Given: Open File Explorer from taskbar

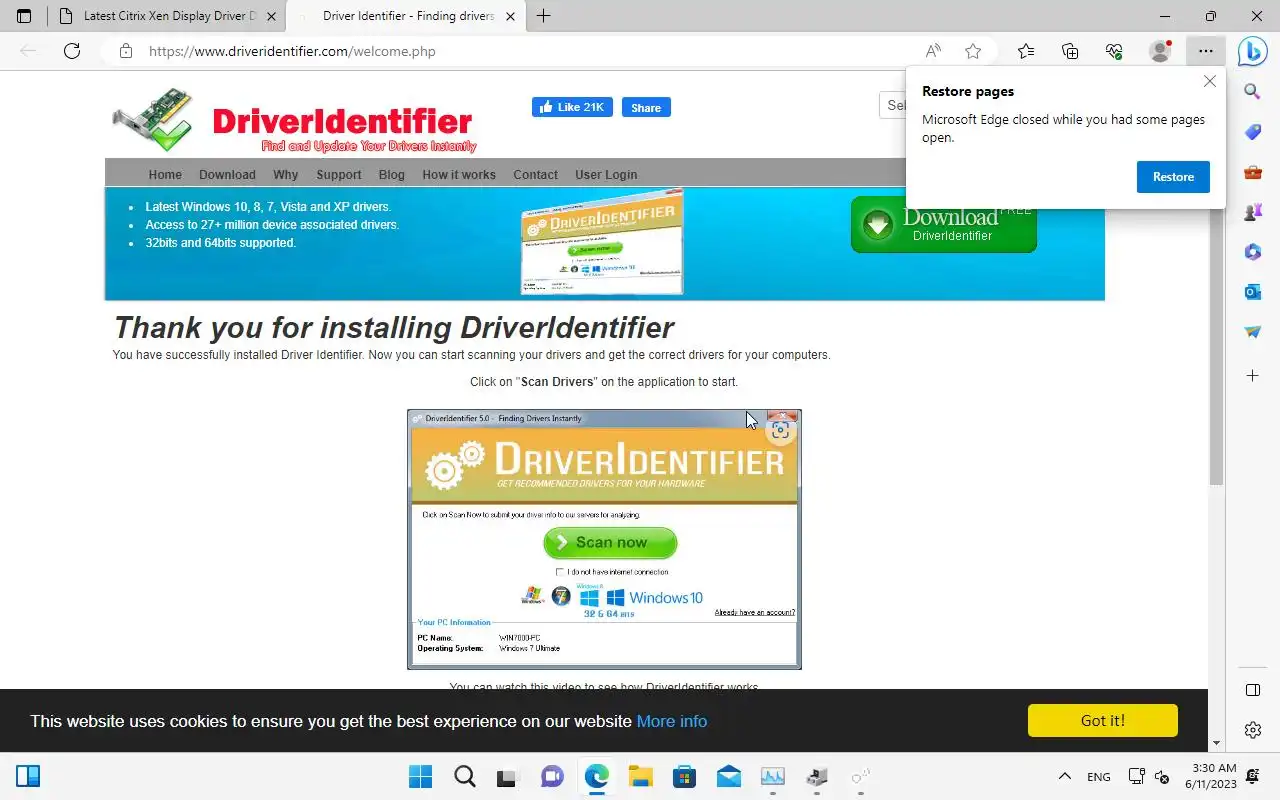Looking at the screenshot, I should pos(640,776).
